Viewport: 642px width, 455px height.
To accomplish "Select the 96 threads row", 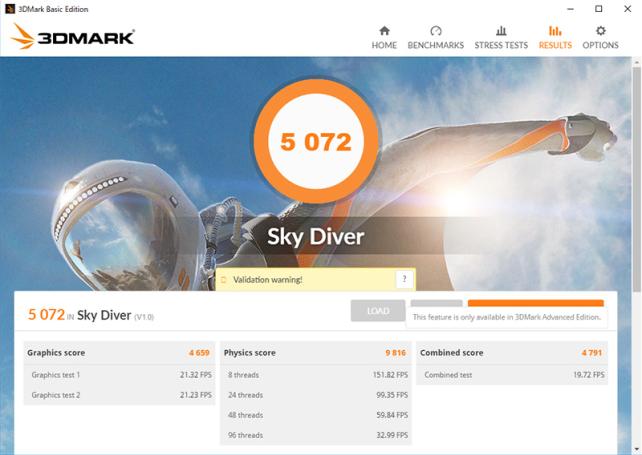I will 316,435.
